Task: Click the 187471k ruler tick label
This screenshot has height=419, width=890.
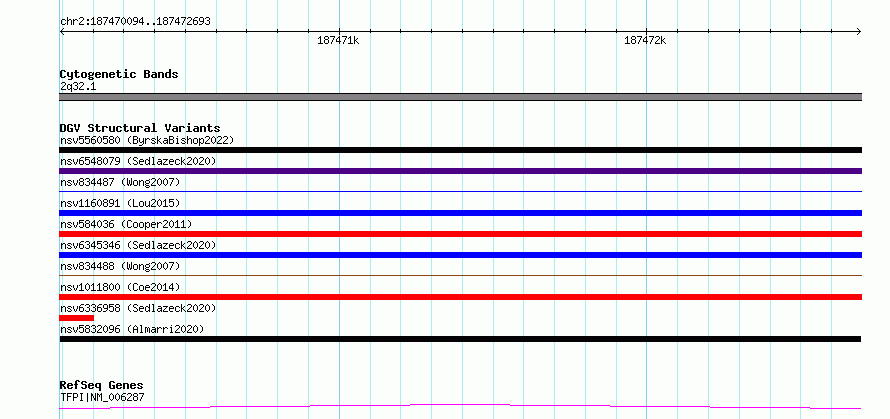Action: click(338, 40)
